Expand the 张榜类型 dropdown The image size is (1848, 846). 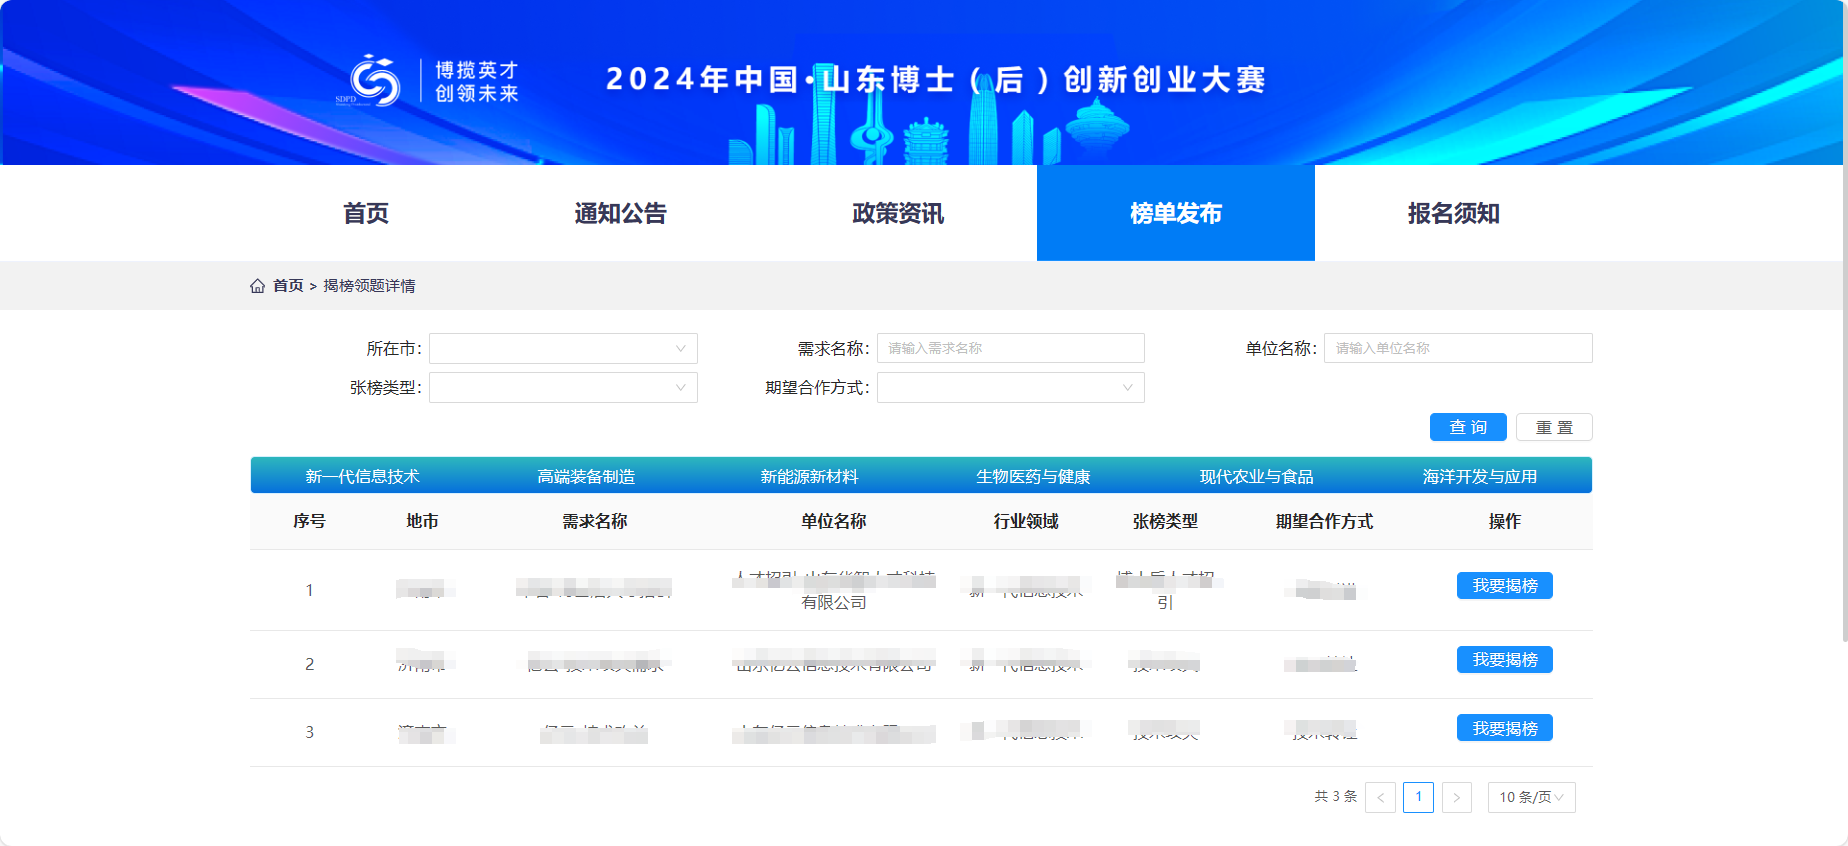[563, 388]
